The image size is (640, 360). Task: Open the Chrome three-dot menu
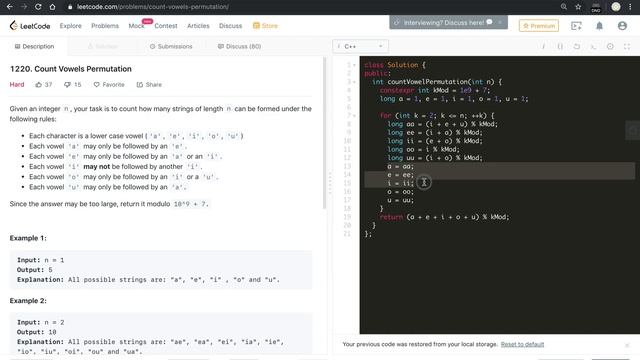(630, 7)
